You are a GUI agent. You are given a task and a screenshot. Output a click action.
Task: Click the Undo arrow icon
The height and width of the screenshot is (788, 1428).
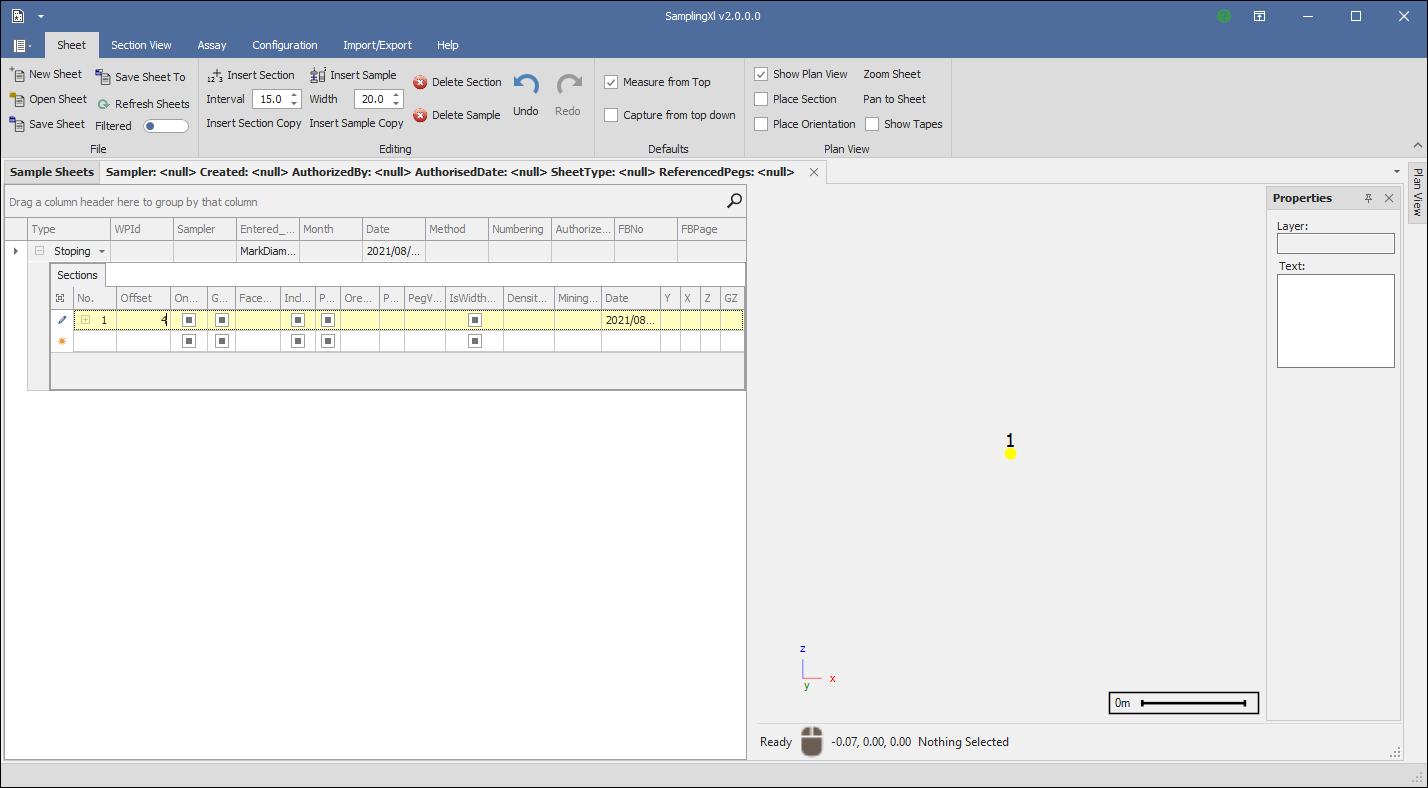coord(526,86)
